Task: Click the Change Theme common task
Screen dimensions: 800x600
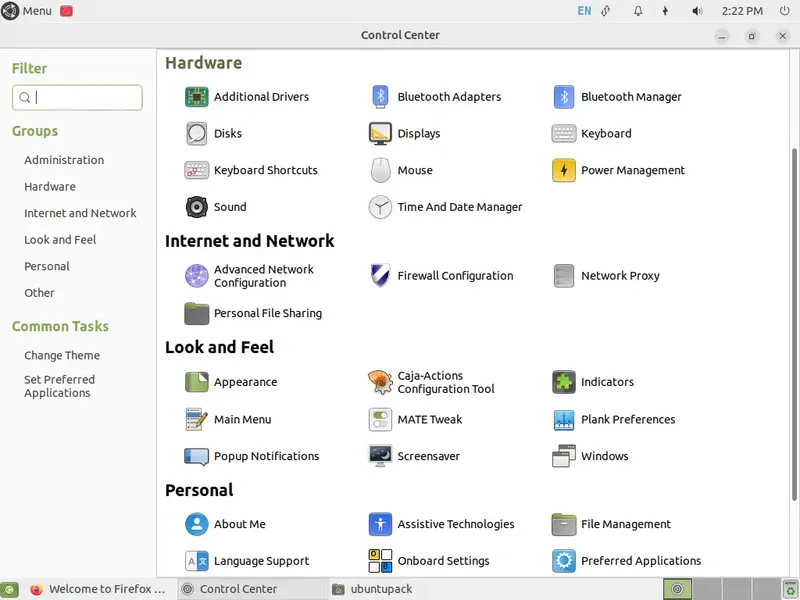Action: point(62,356)
